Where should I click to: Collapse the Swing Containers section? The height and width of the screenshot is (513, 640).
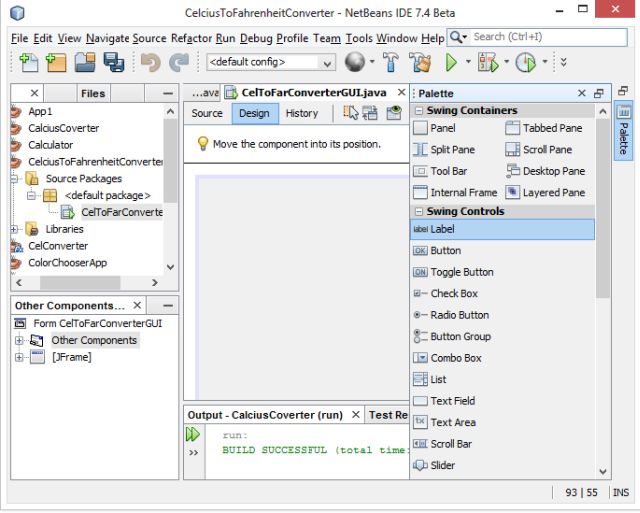click(418, 111)
